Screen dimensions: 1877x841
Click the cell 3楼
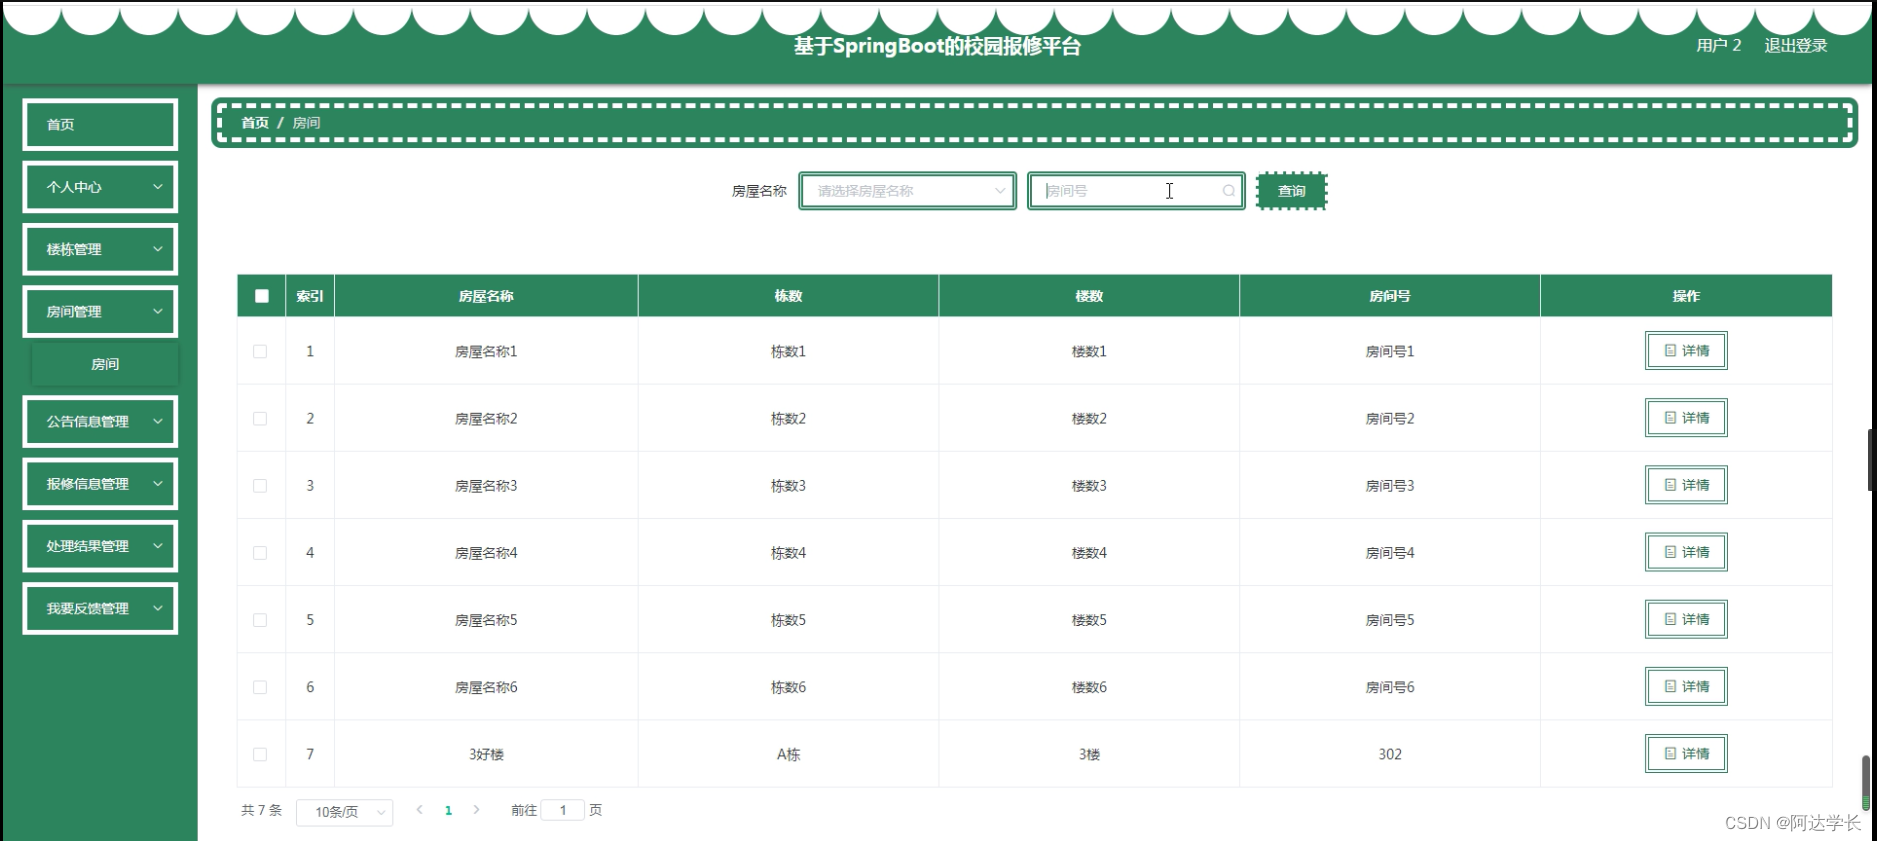(x=1089, y=754)
